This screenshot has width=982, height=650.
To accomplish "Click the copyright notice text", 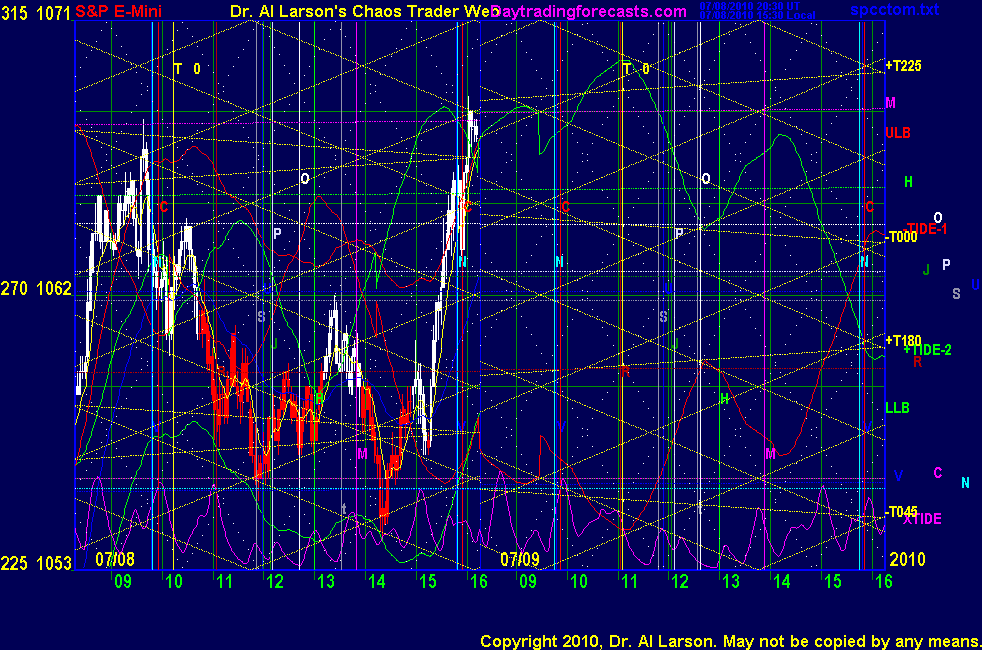I will [x=730, y=641].
